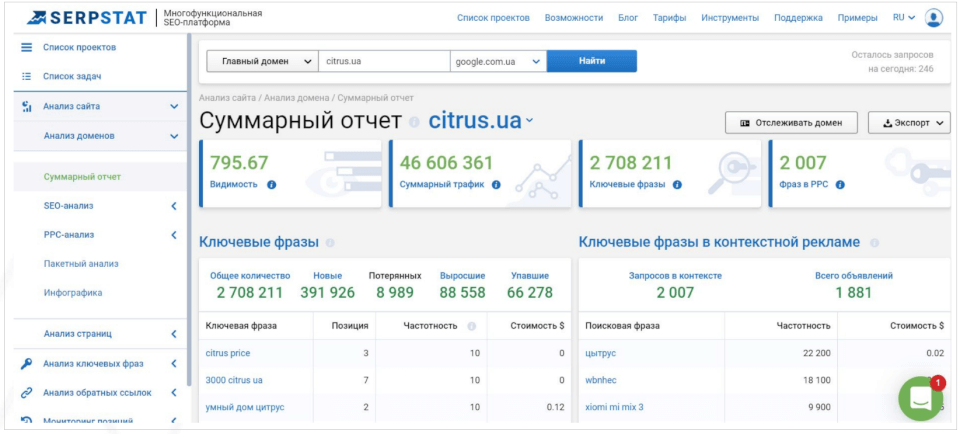Open the 3000 citrus ua keyword link
Image resolution: width=960 pixels, height=434 pixels.
point(234,380)
